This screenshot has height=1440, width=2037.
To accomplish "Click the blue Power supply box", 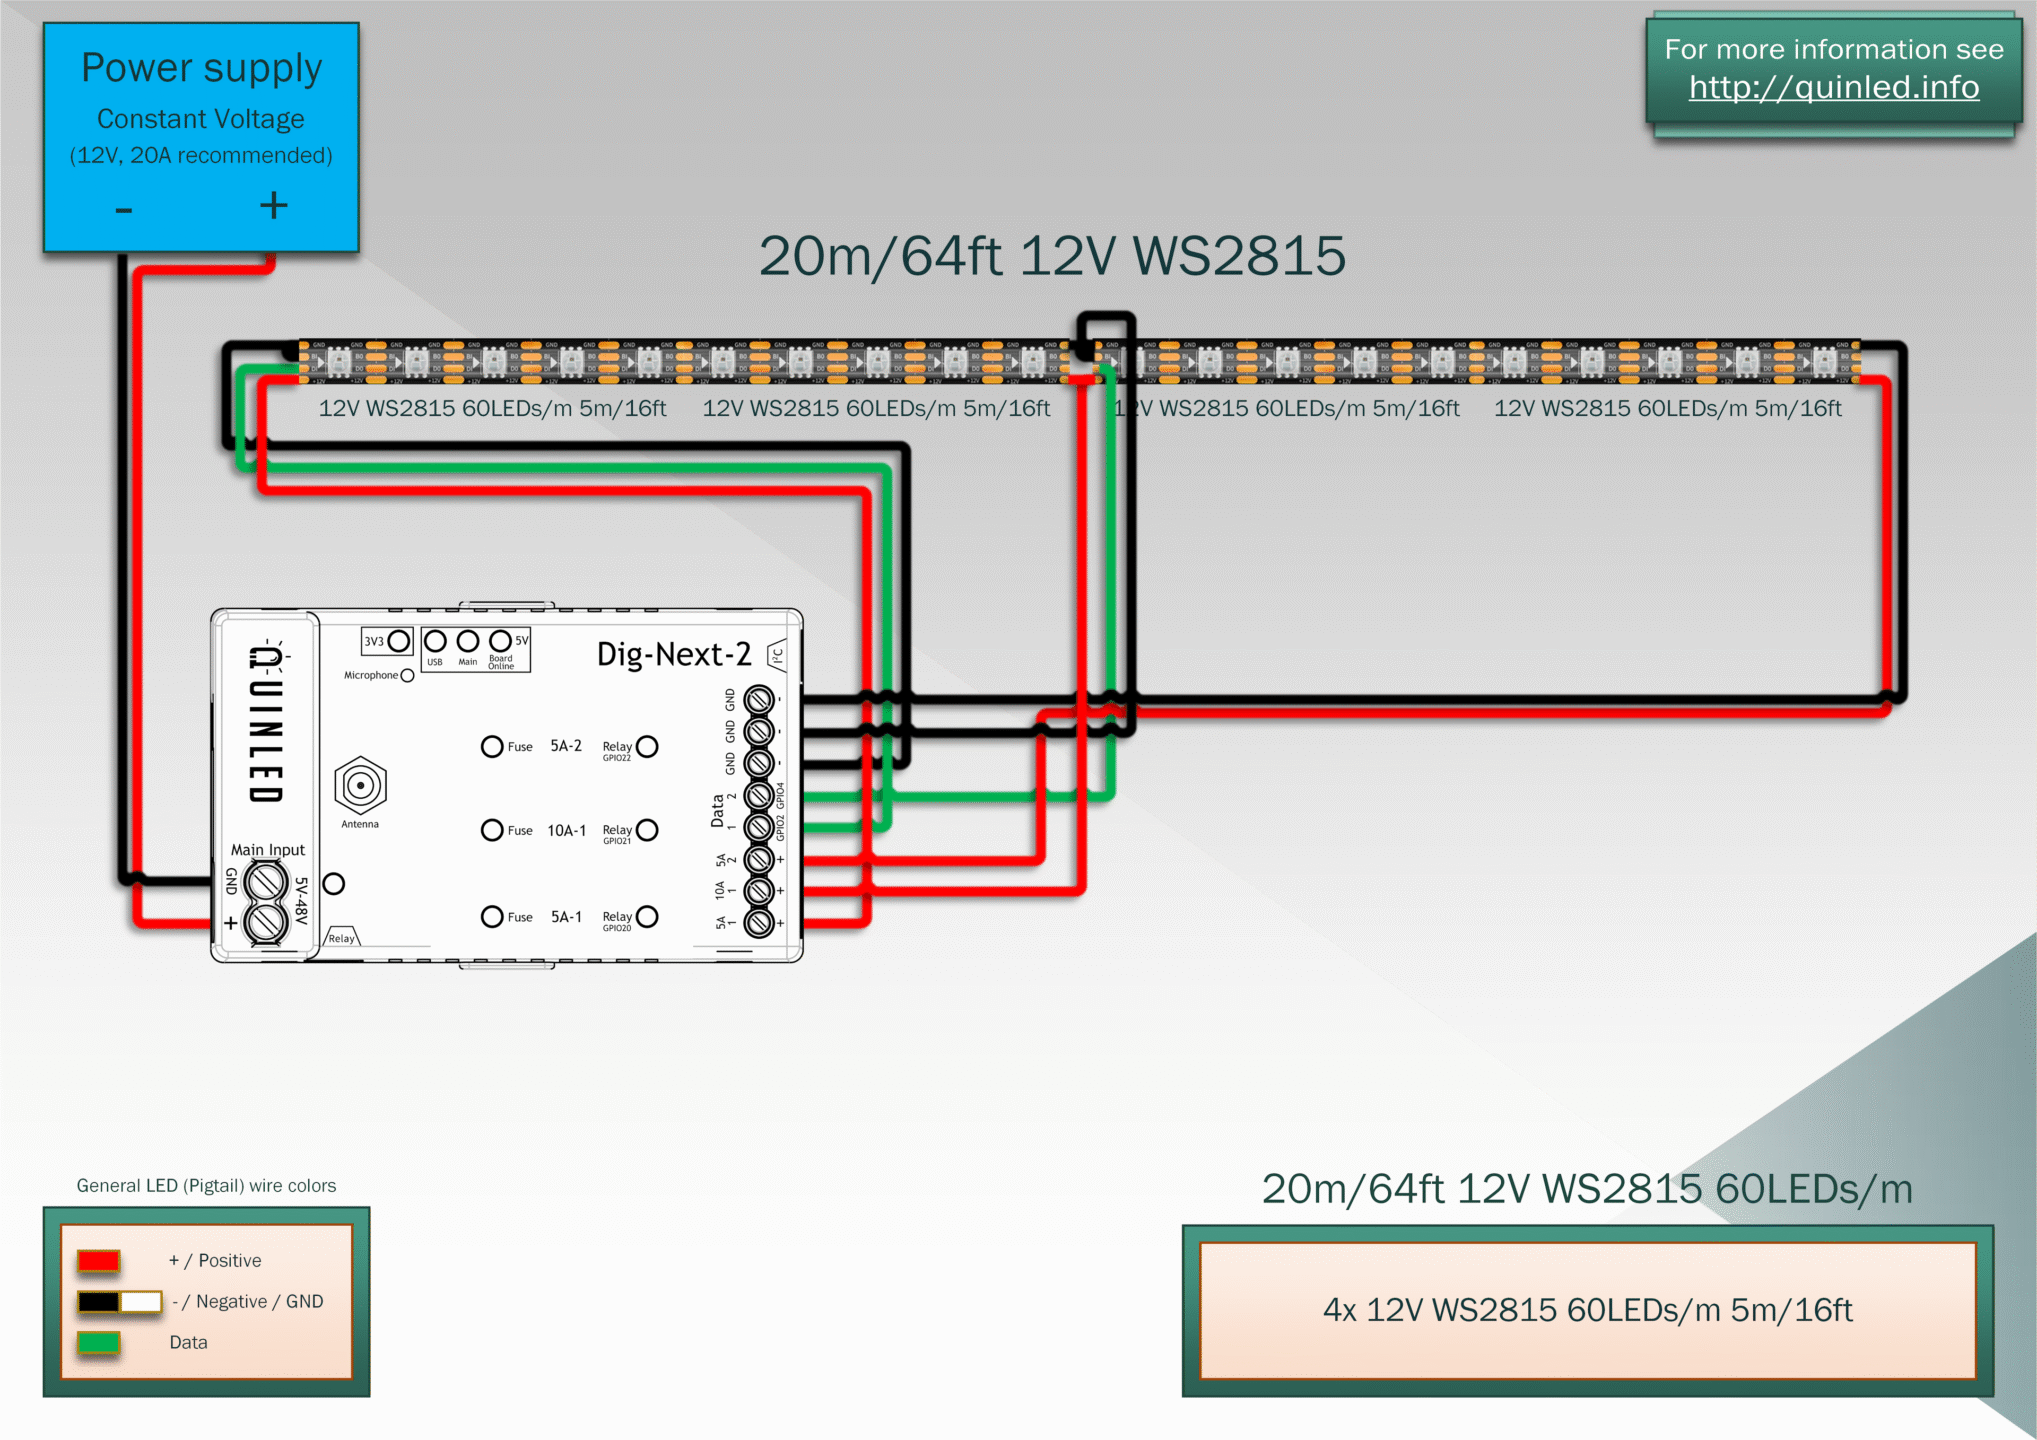I will click(x=201, y=137).
